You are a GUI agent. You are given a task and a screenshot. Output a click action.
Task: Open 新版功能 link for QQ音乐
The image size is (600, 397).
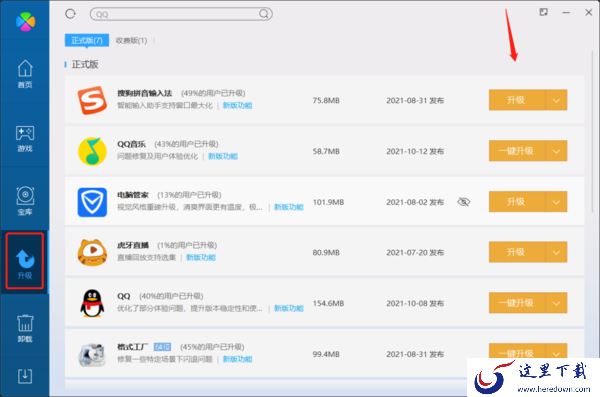click(x=223, y=156)
